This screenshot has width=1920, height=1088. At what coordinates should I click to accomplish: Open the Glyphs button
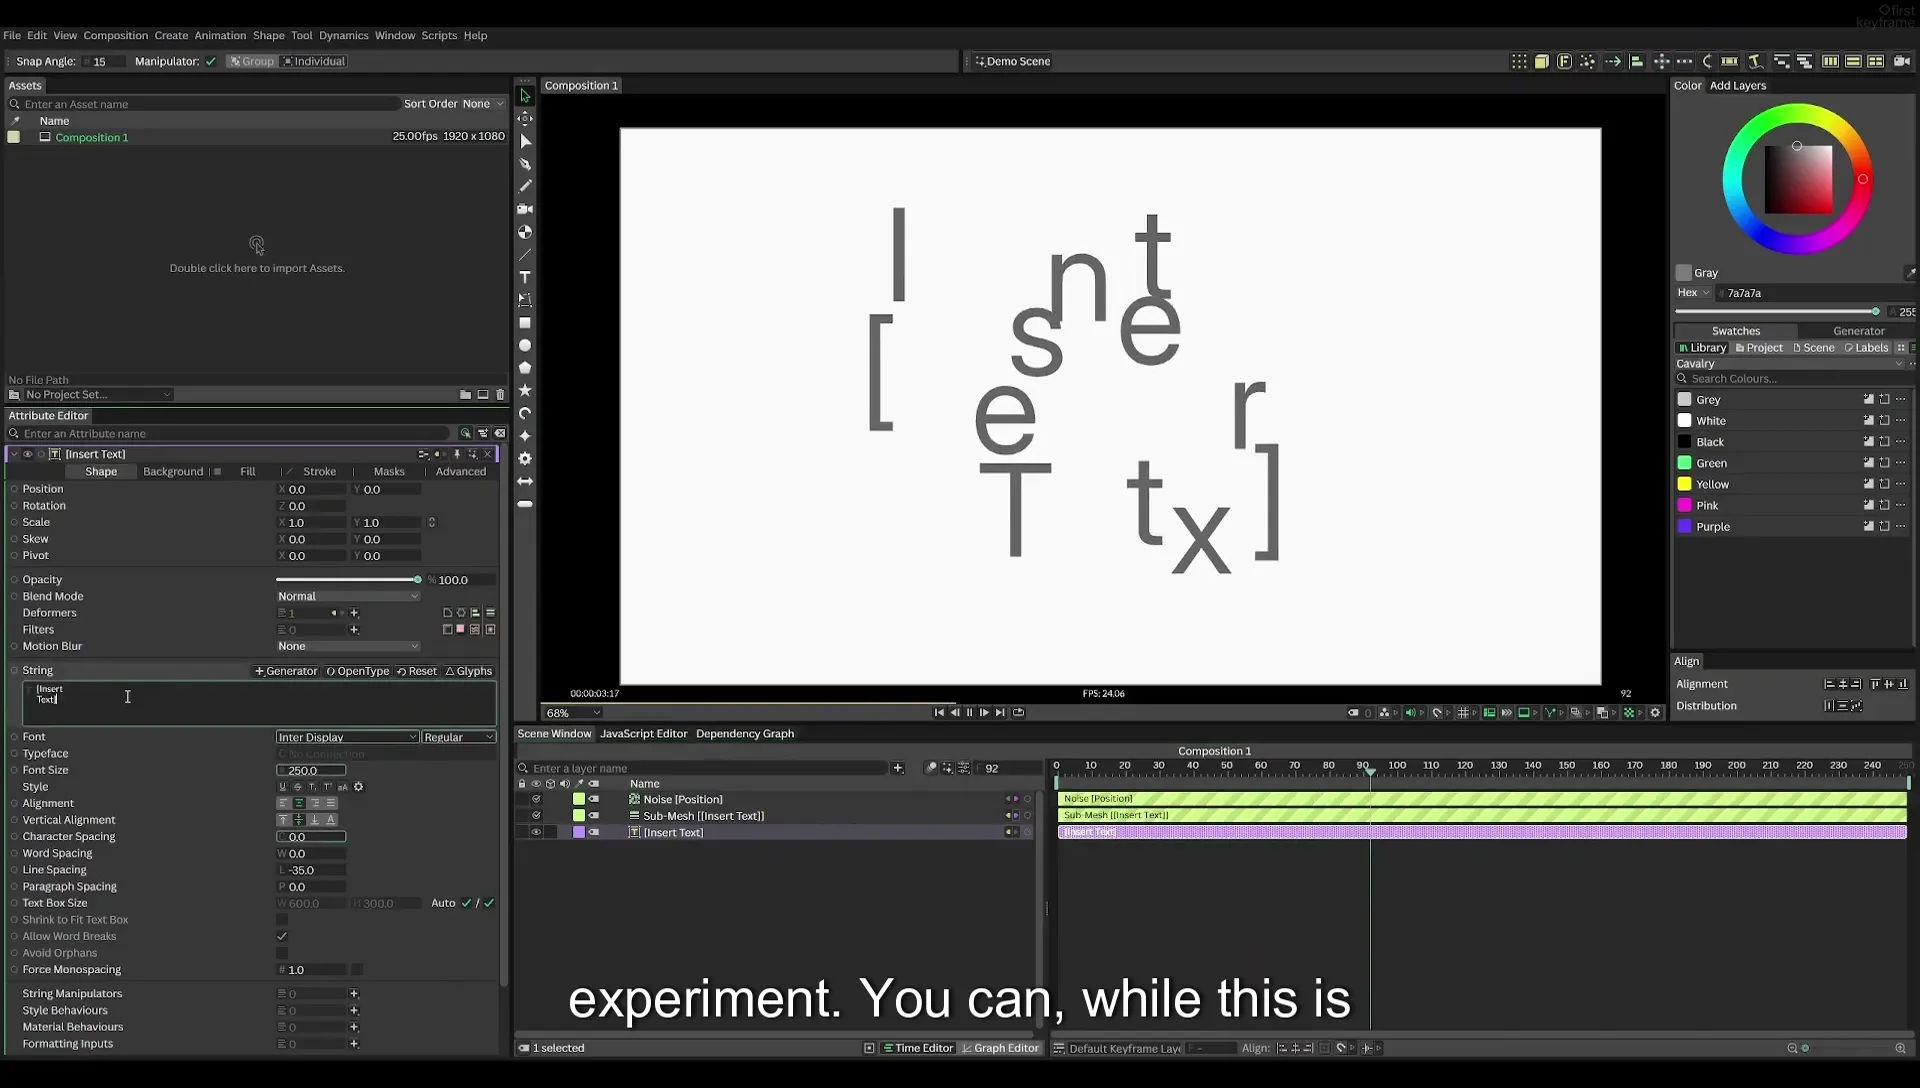[469, 671]
